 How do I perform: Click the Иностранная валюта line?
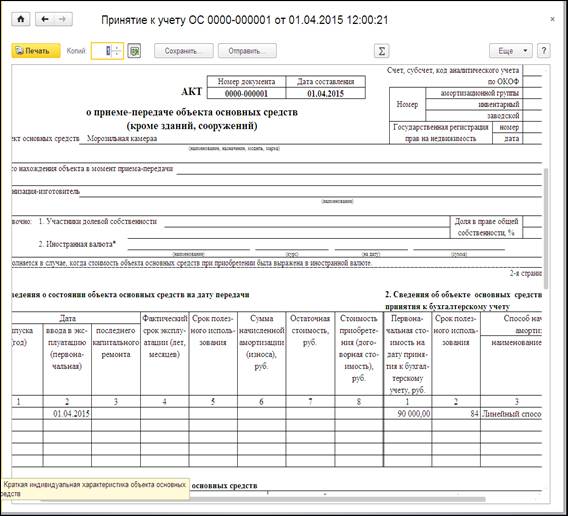77,244
